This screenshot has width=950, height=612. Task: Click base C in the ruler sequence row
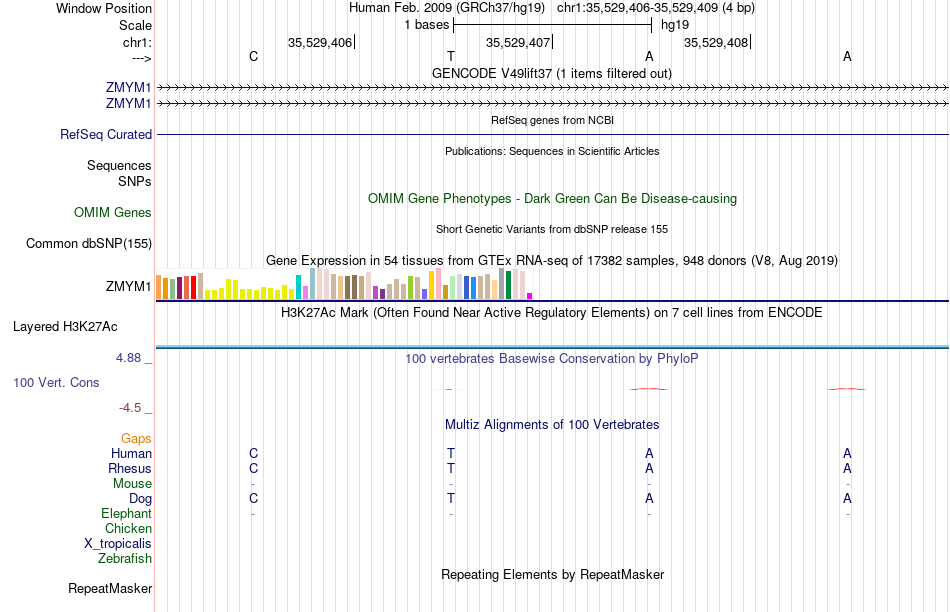(x=253, y=56)
